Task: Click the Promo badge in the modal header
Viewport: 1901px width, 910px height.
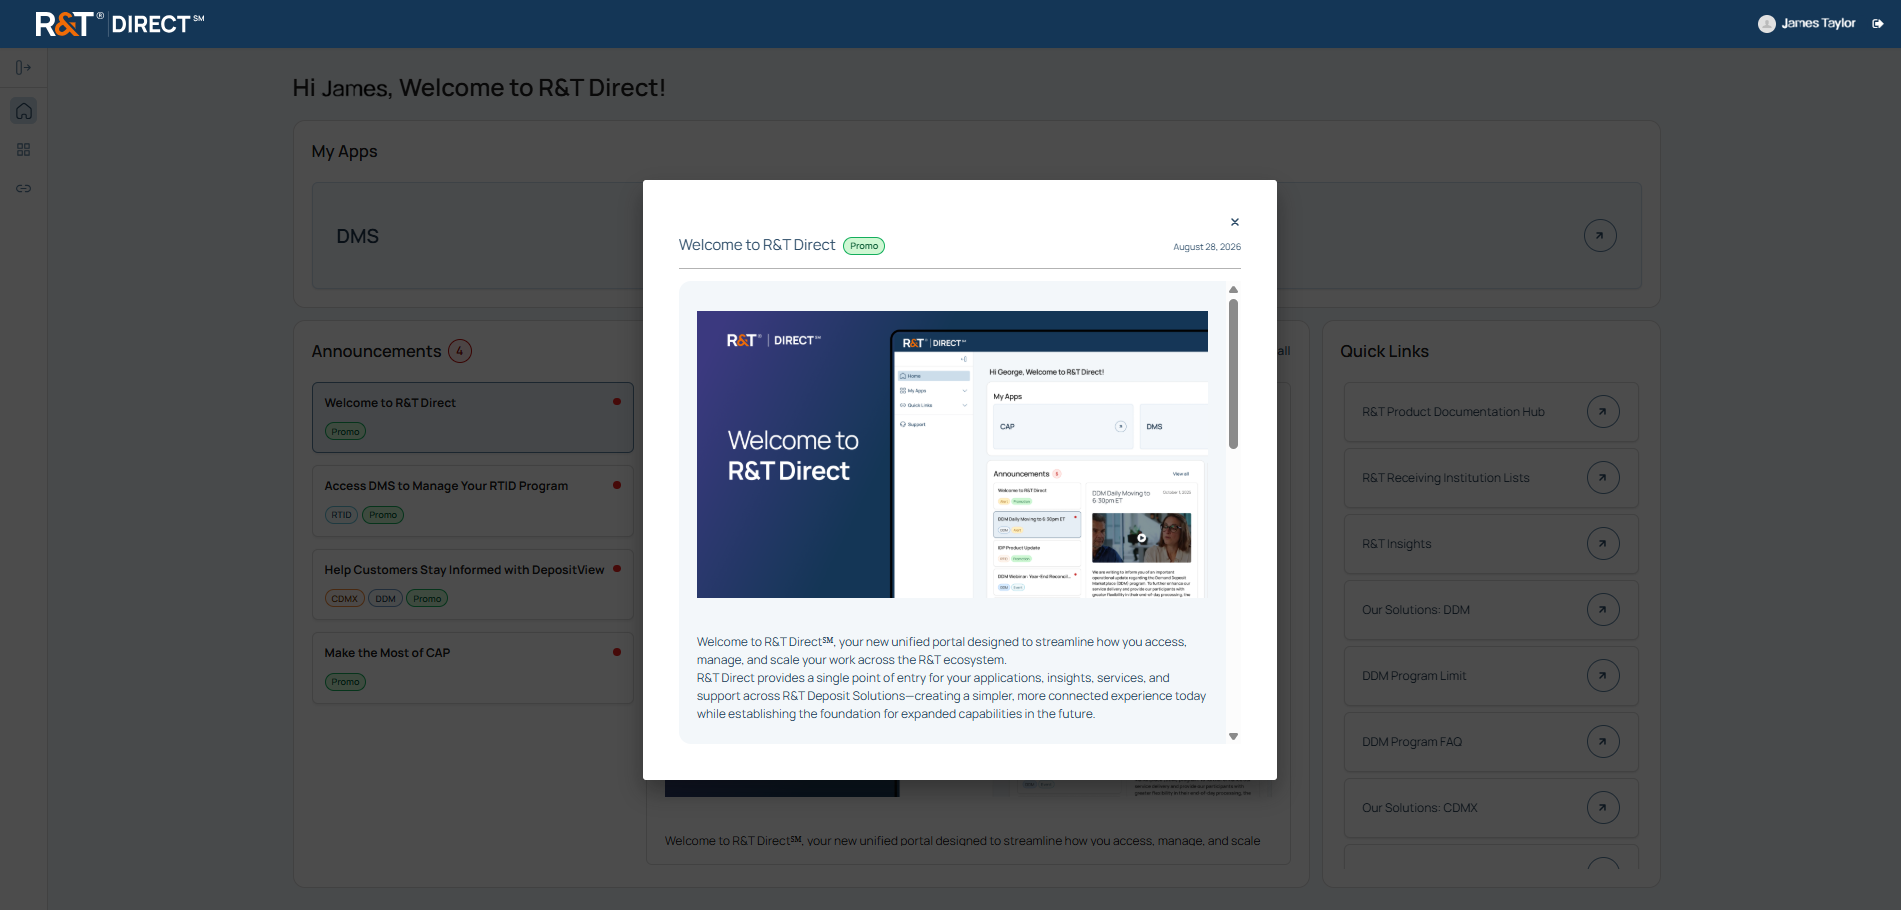Action: click(864, 246)
